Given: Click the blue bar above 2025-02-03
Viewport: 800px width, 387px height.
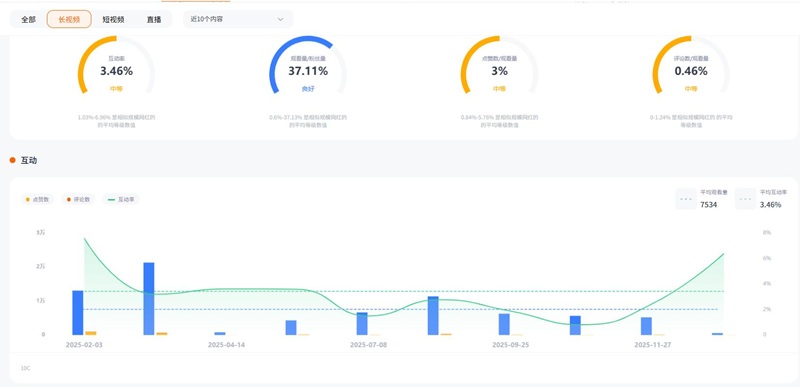Looking at the screenshot, I should [x=78, y=313].
